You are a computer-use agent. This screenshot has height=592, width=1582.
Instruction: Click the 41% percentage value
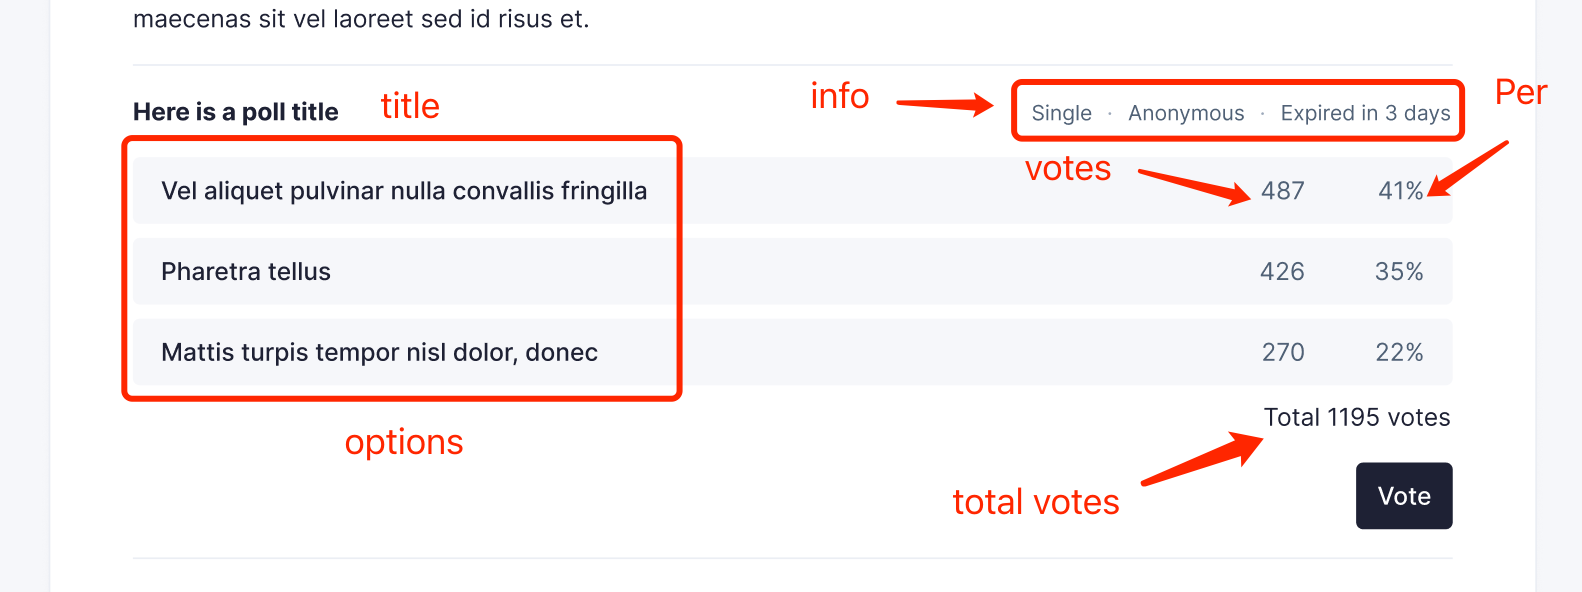point(1400,191)
